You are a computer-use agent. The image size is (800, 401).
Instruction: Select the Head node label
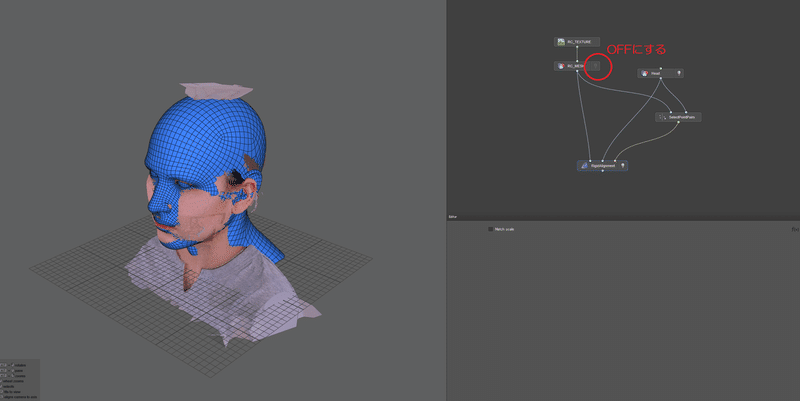pyautogui.click(x=656, y=73)
